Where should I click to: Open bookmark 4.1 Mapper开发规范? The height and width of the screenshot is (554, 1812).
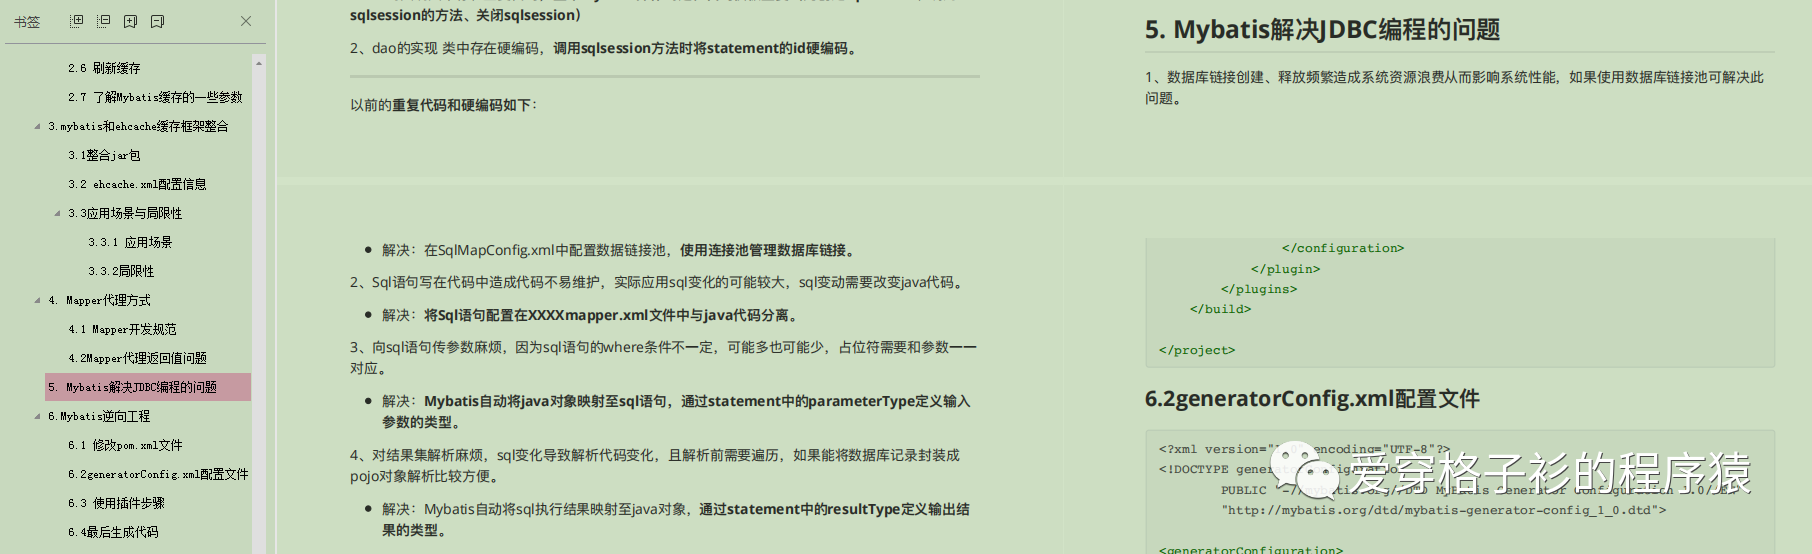click(122, 329)
